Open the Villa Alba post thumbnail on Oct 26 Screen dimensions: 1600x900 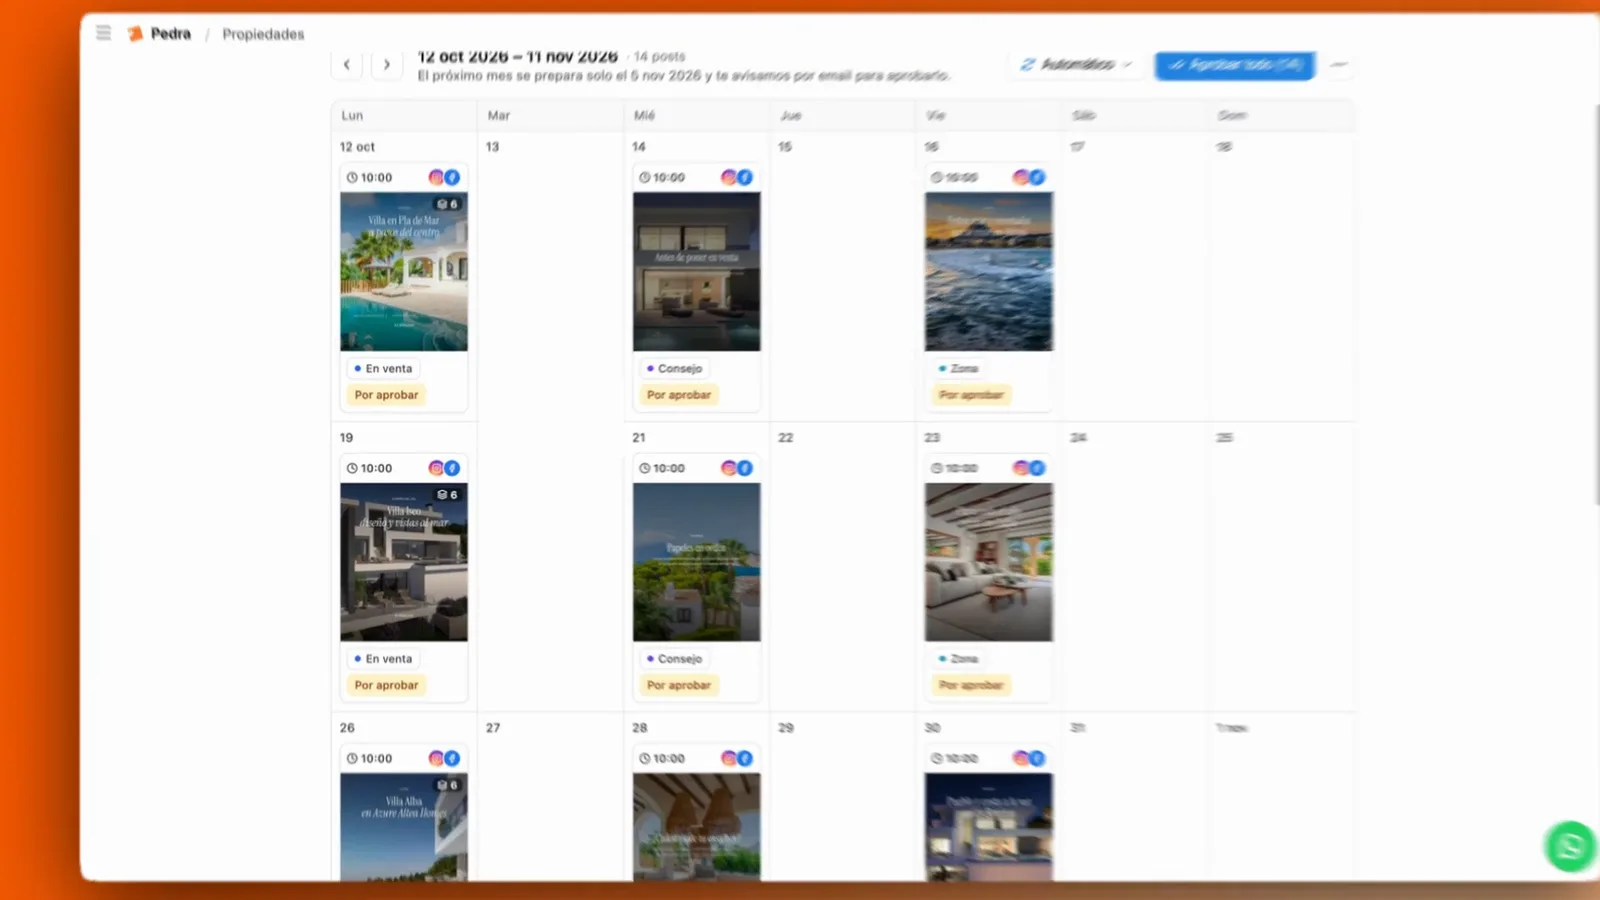(404, 827)
